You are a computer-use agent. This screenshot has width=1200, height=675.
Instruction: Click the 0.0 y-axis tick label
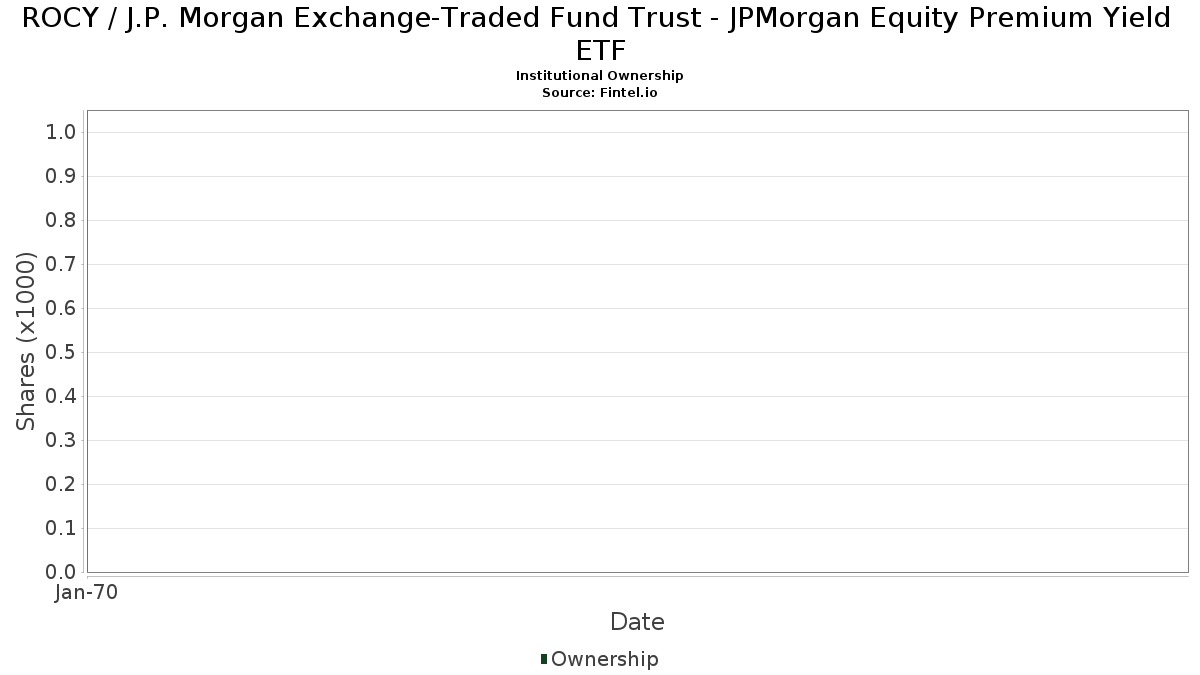62,572
